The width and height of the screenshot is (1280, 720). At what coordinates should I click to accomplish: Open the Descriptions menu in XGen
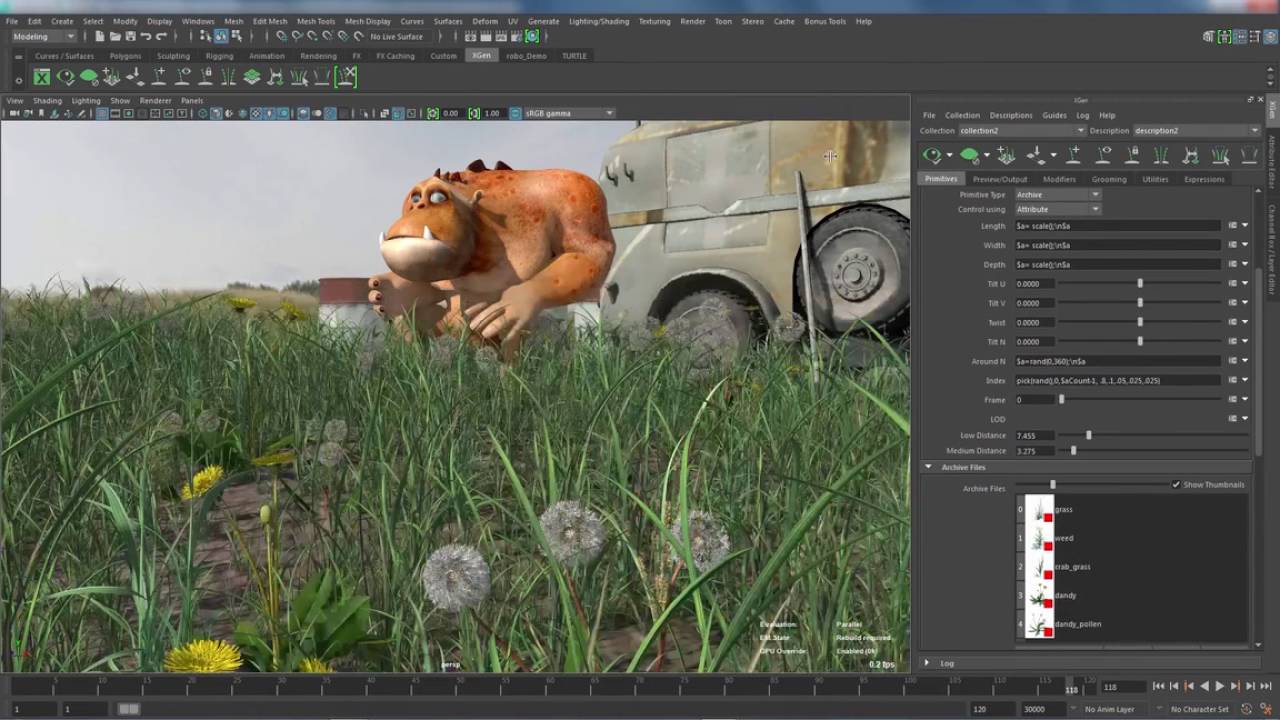tap(1011, 115)
